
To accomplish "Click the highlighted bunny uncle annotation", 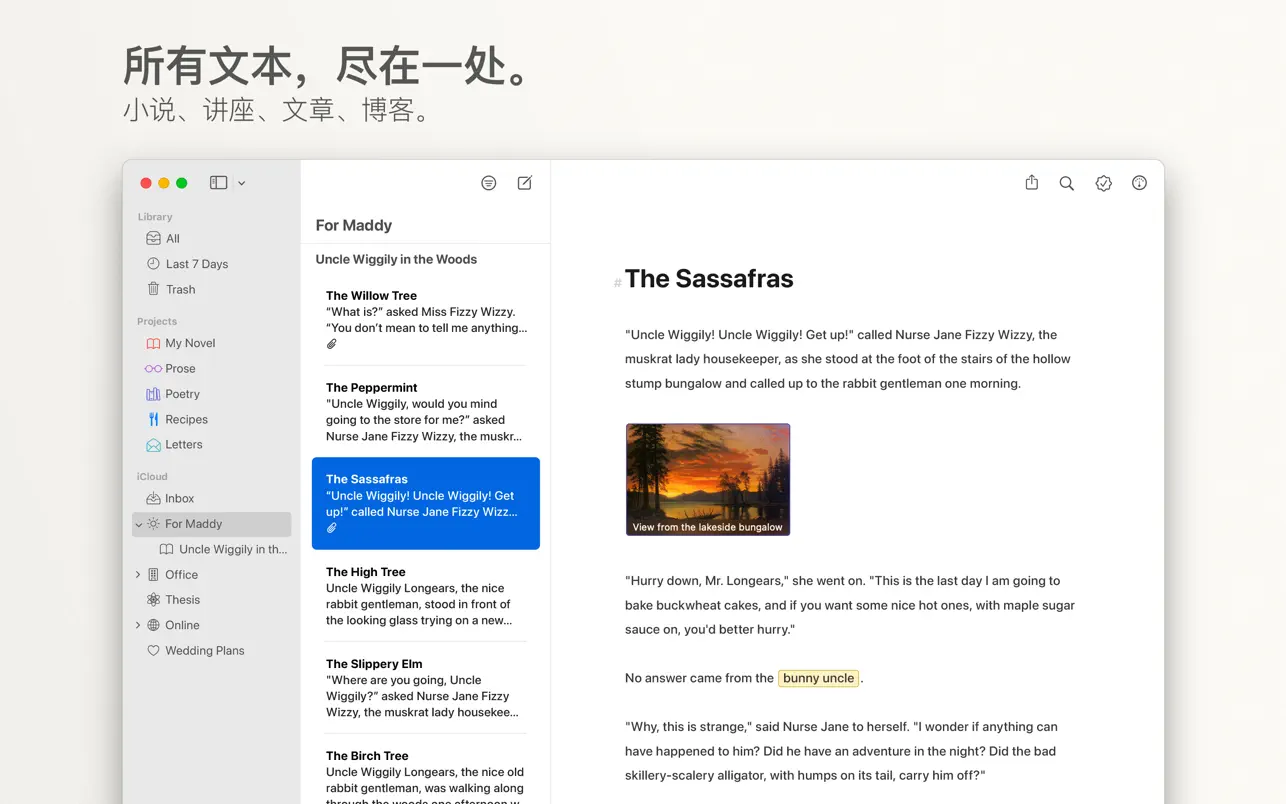I will click(x=818, y=678).
